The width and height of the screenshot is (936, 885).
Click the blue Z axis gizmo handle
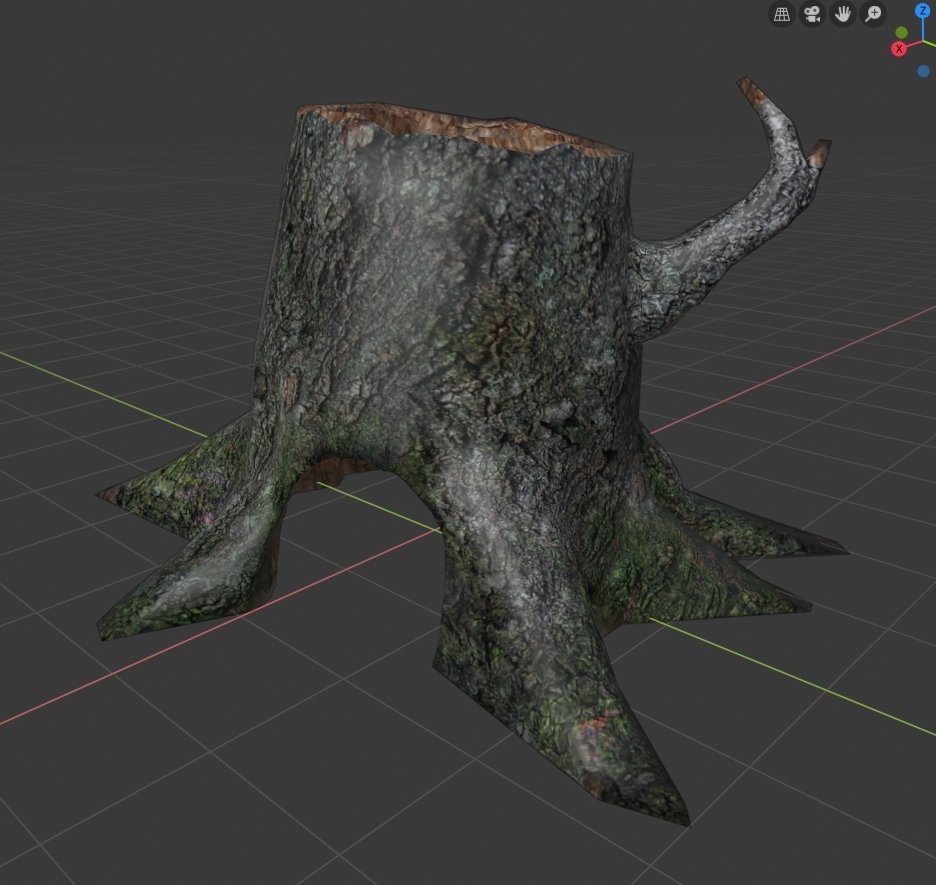pos(923,11)
